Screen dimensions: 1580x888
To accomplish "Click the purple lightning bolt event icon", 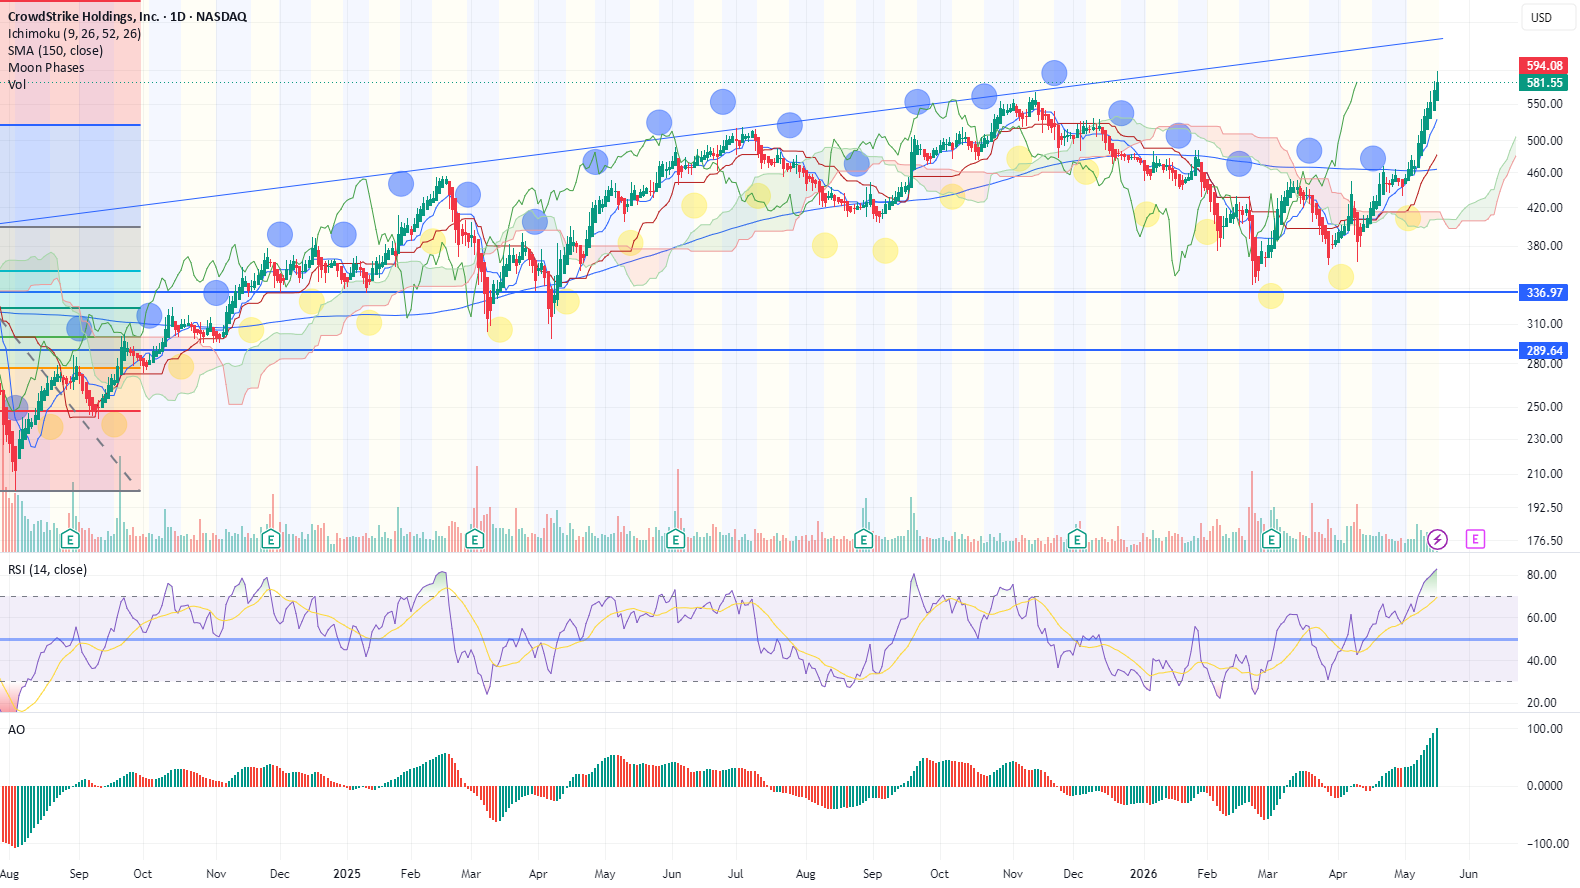I will pos(1437,539).
